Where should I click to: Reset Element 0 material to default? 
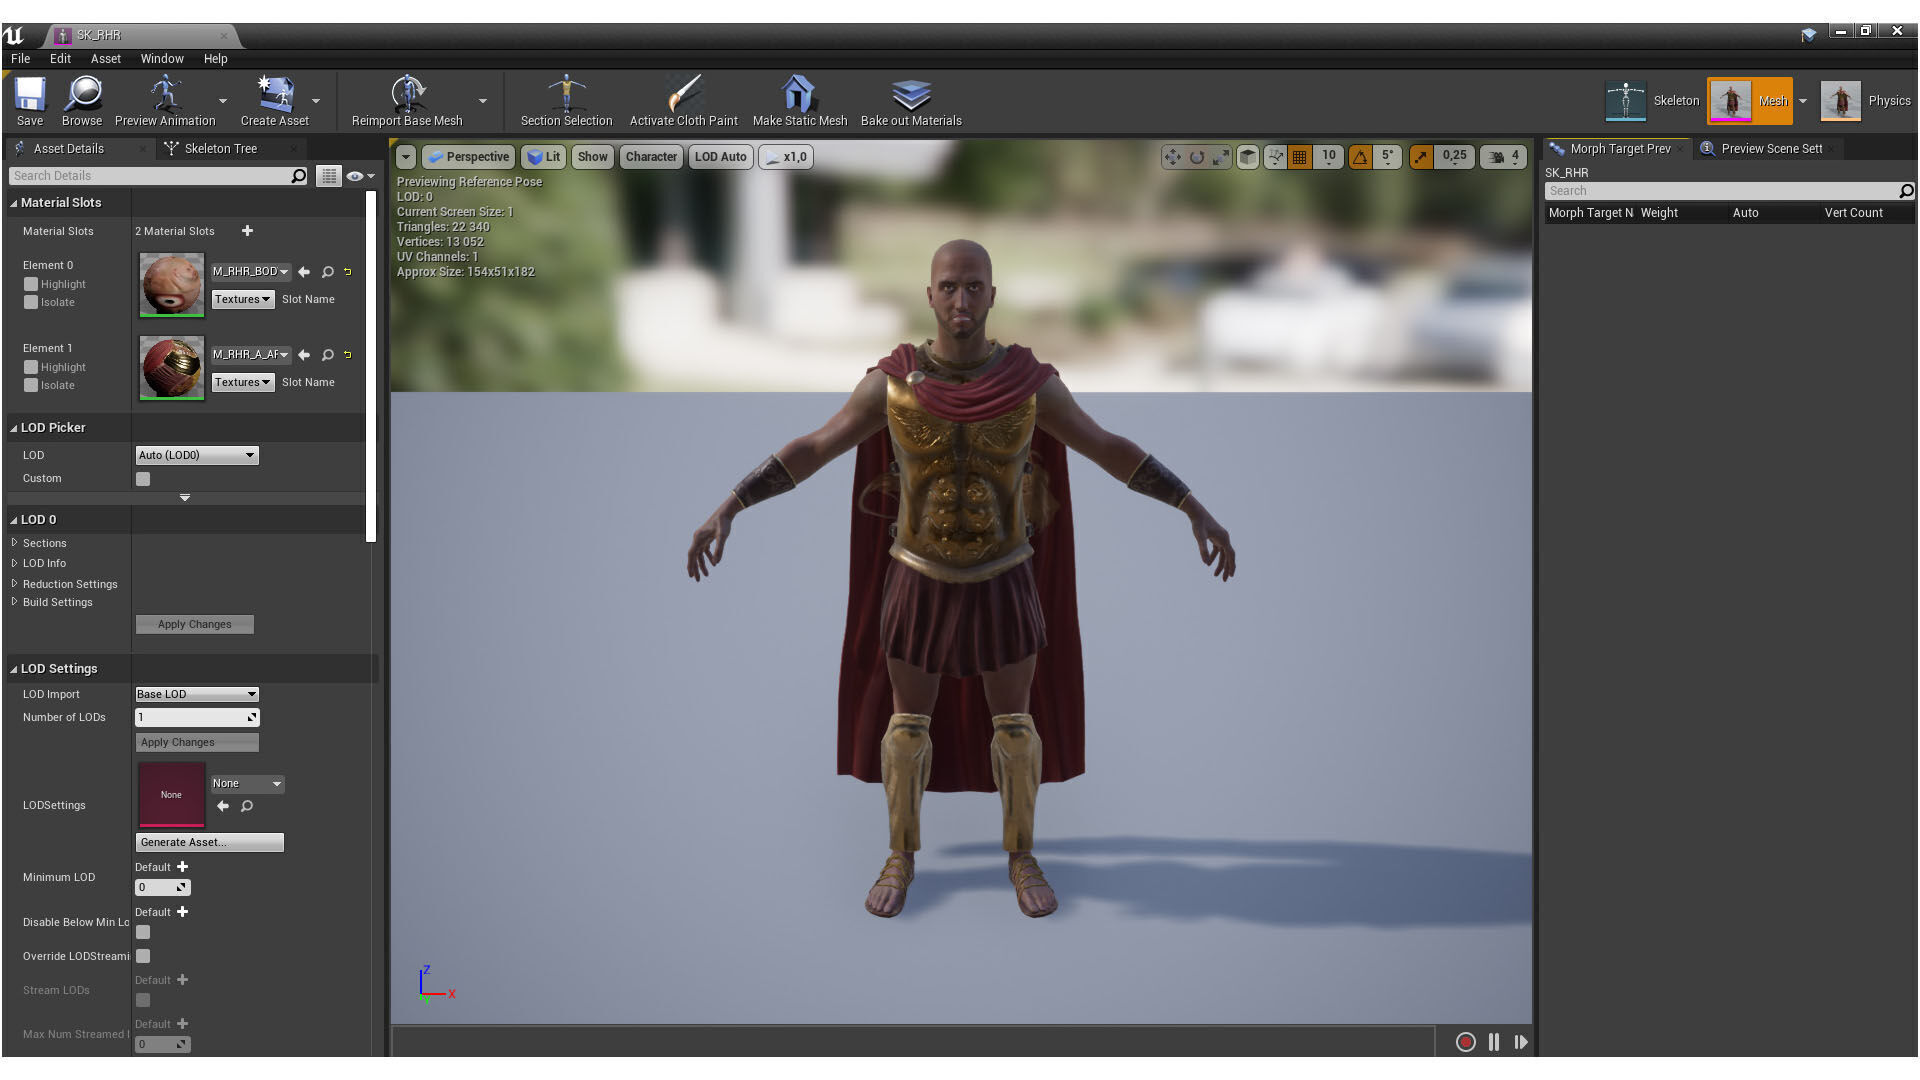pos(347,272)
